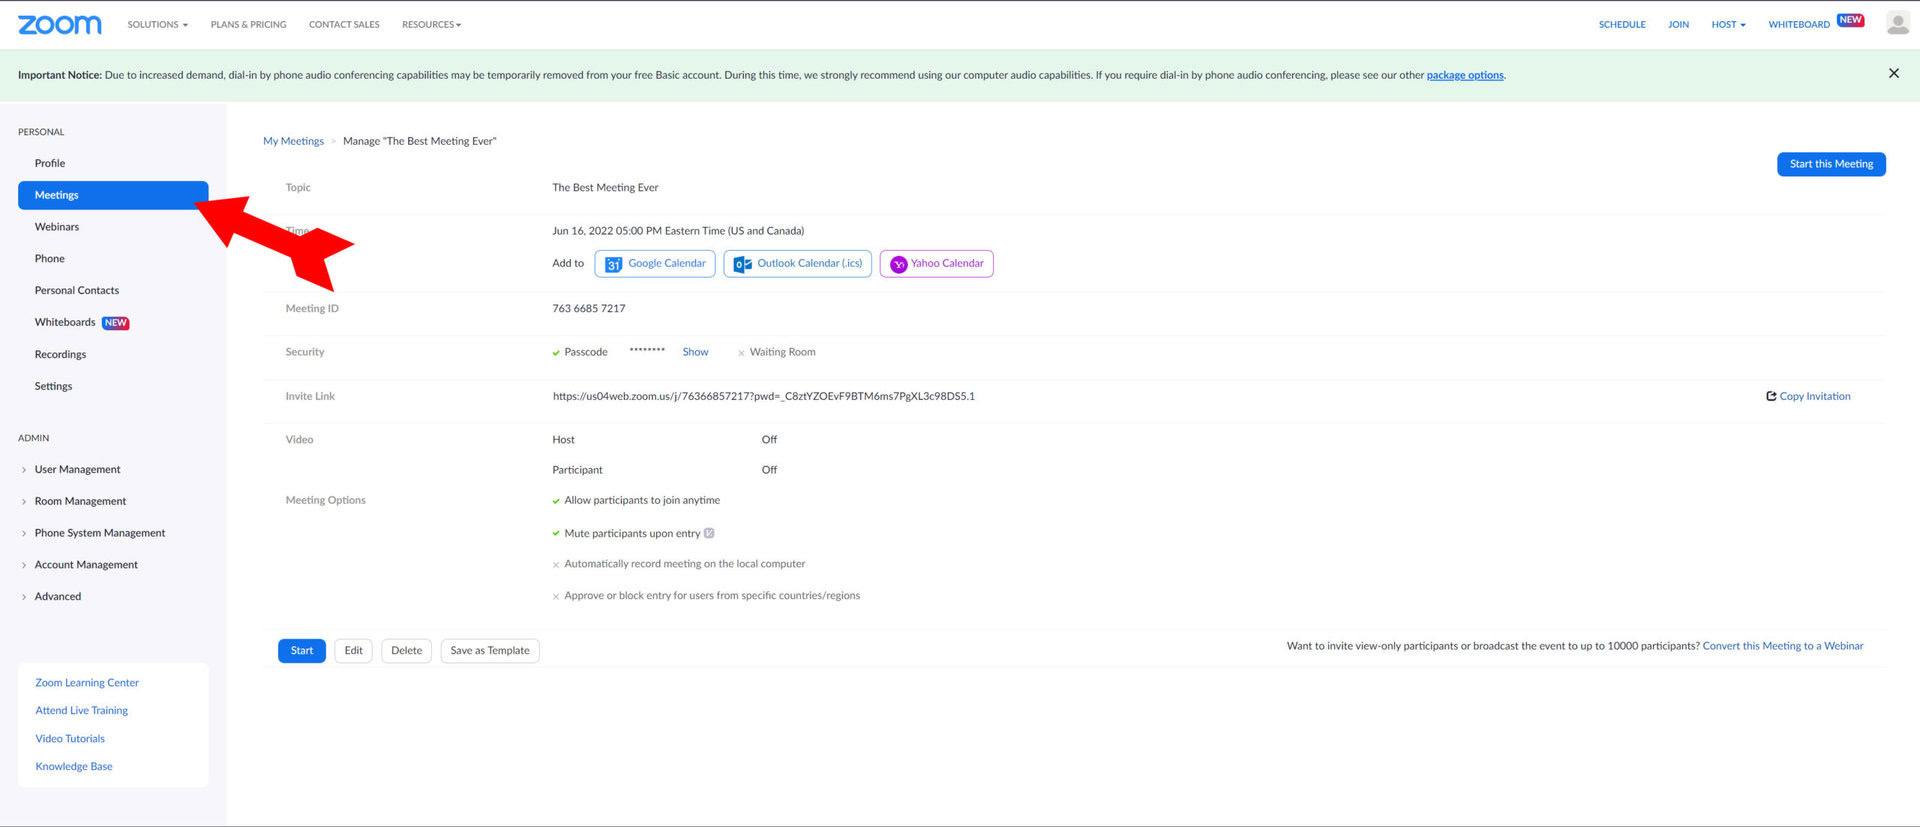Click the NEW badge next to Whiteboard header
The height and width of the screenshot is (827, 1920).
[1850, 20]
